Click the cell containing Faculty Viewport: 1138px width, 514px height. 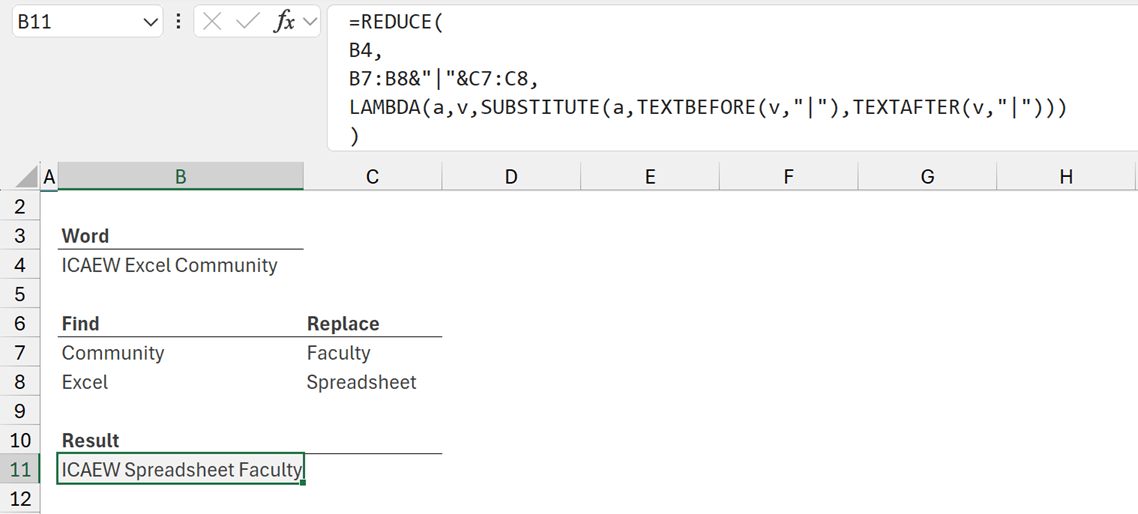[x=339, y=353]
